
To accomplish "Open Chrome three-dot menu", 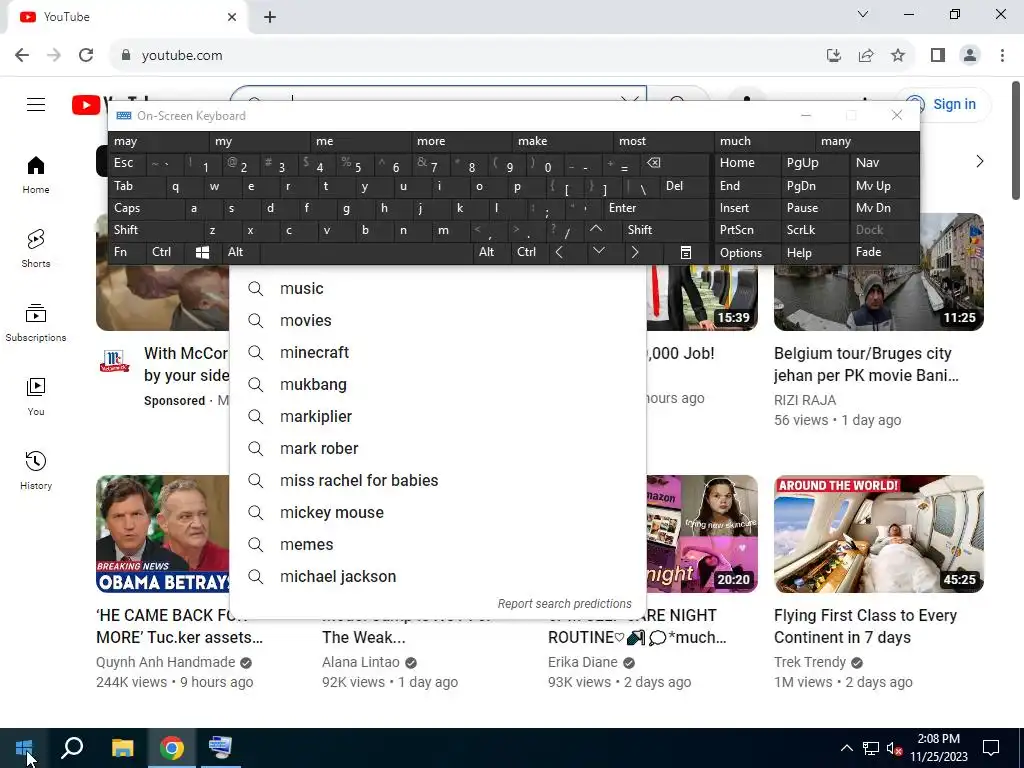I will pyautogui.click(x=1002, y=56).
